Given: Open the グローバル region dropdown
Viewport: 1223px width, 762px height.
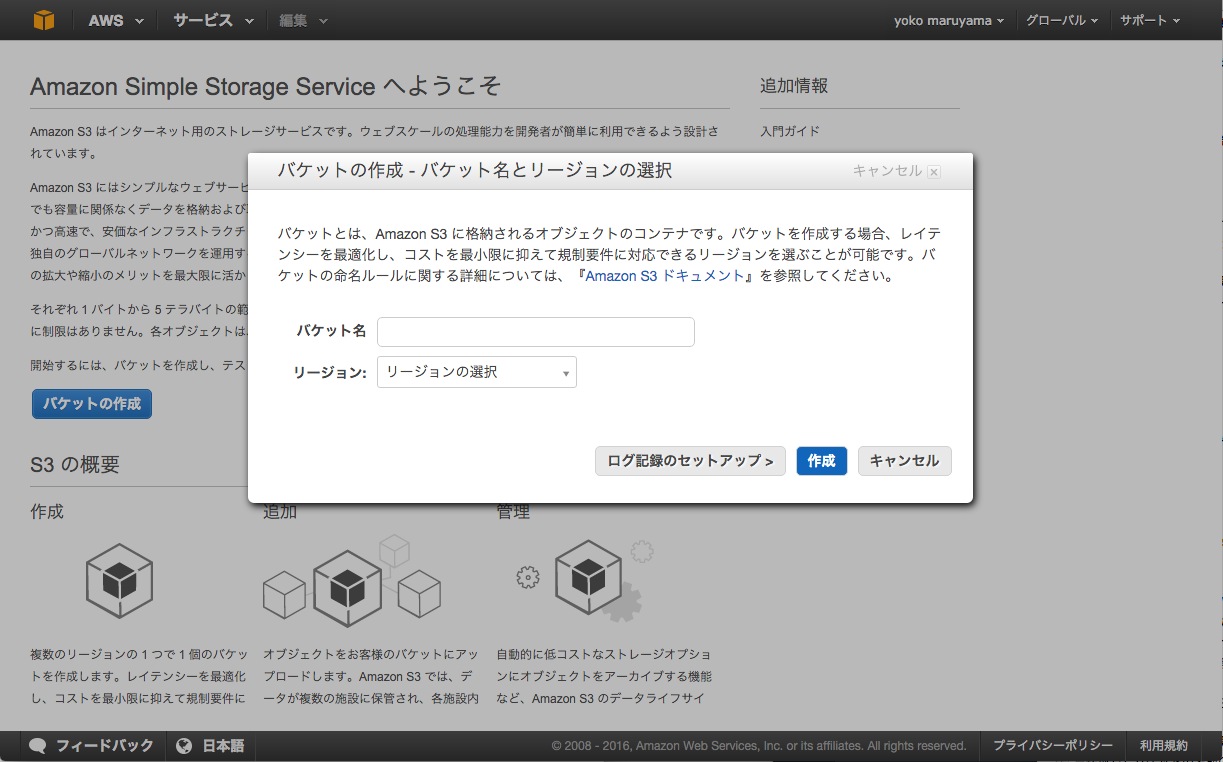Looking at the screenshot, I should (1062, 20).
